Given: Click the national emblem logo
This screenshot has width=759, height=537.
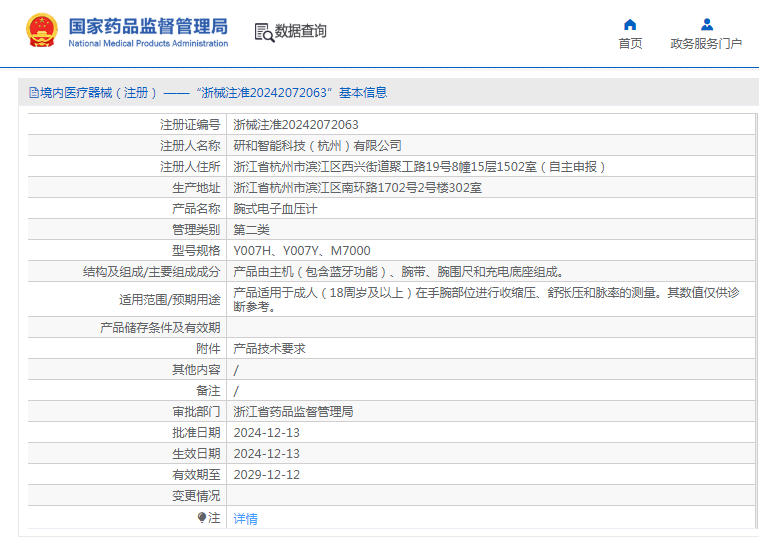Looking at the screenshot, I should point(42,31).
